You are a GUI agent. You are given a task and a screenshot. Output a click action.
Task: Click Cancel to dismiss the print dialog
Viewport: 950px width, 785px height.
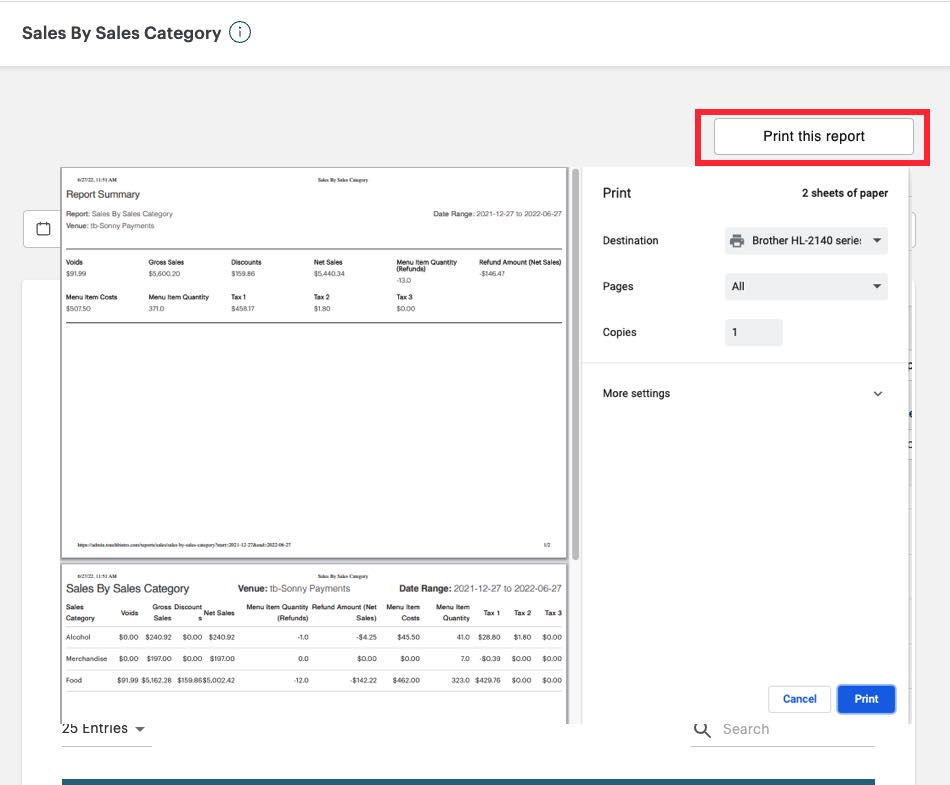pyautogui.click(x=799, y=699)
